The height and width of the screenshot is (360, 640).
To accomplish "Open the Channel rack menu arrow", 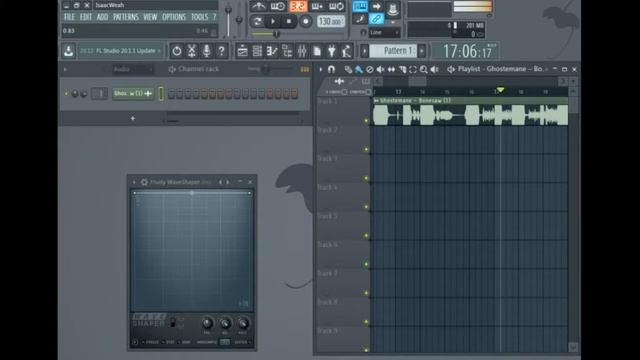I will [x=65, y=69].
